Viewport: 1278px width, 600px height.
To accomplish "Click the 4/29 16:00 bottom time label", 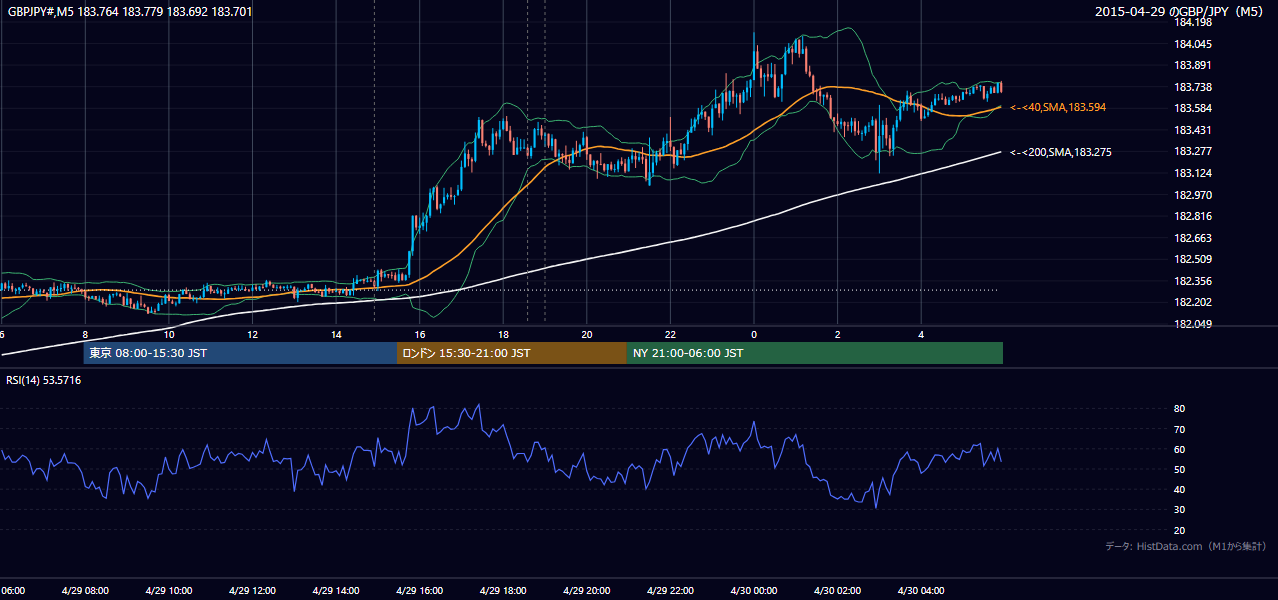I will pos(419,590).
